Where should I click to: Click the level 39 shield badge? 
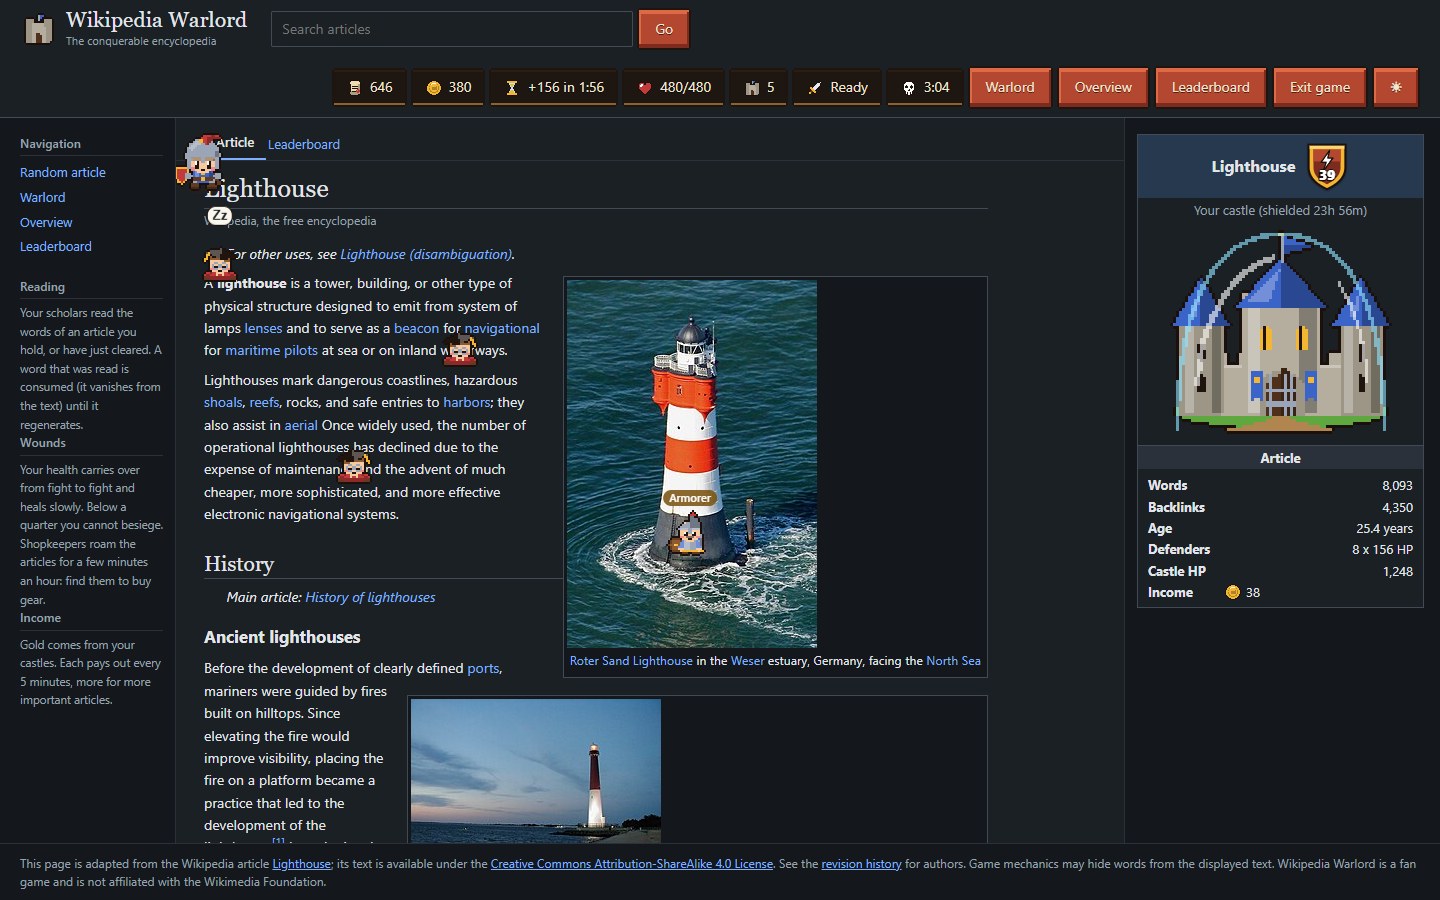coord(1327,166)
